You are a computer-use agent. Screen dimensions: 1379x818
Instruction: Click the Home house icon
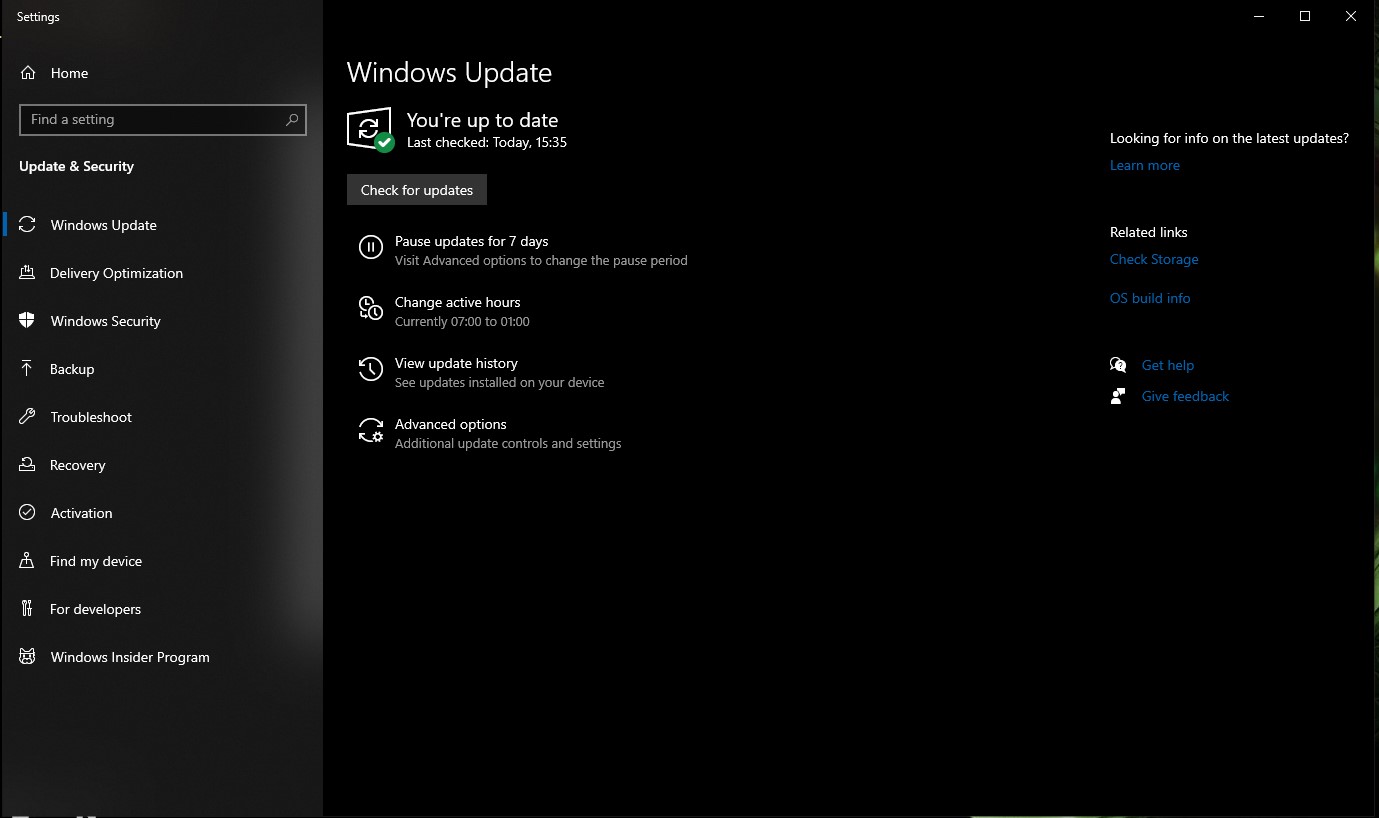pos(28,73)
